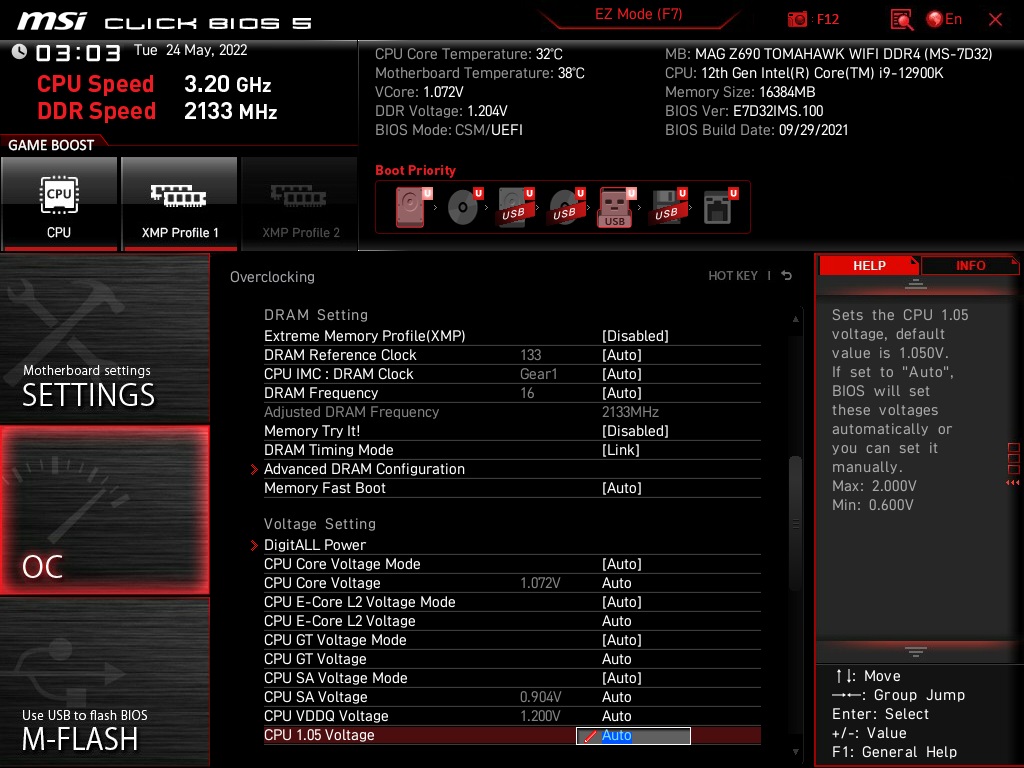The width and height of the screenshot is (1024, 768).
Task: Open the BIOS search icon
Action: (901, 20)
